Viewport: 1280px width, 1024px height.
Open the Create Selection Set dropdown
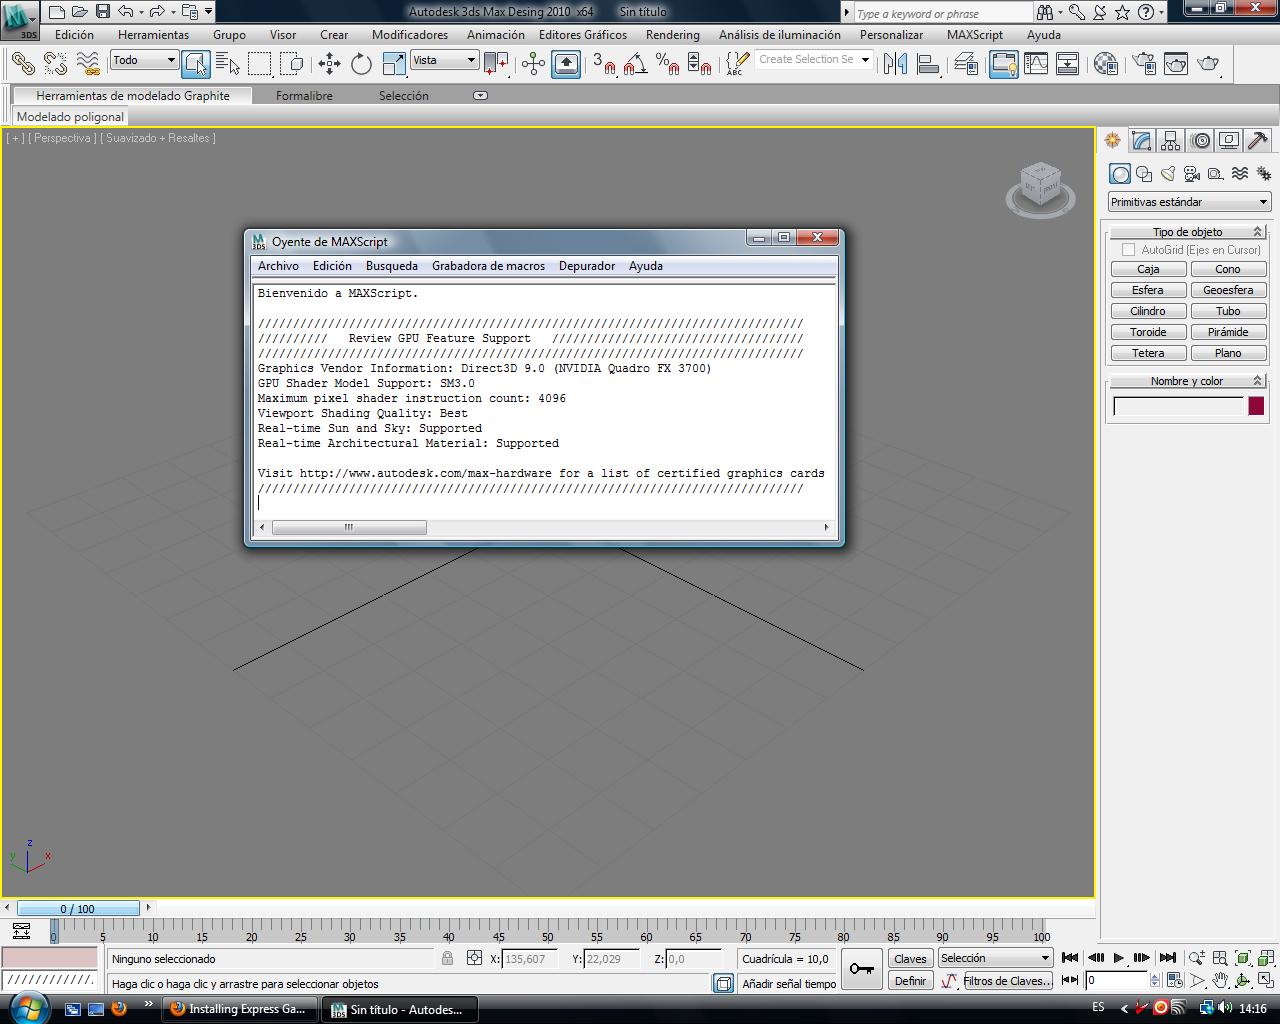click(x=813, y=60)
